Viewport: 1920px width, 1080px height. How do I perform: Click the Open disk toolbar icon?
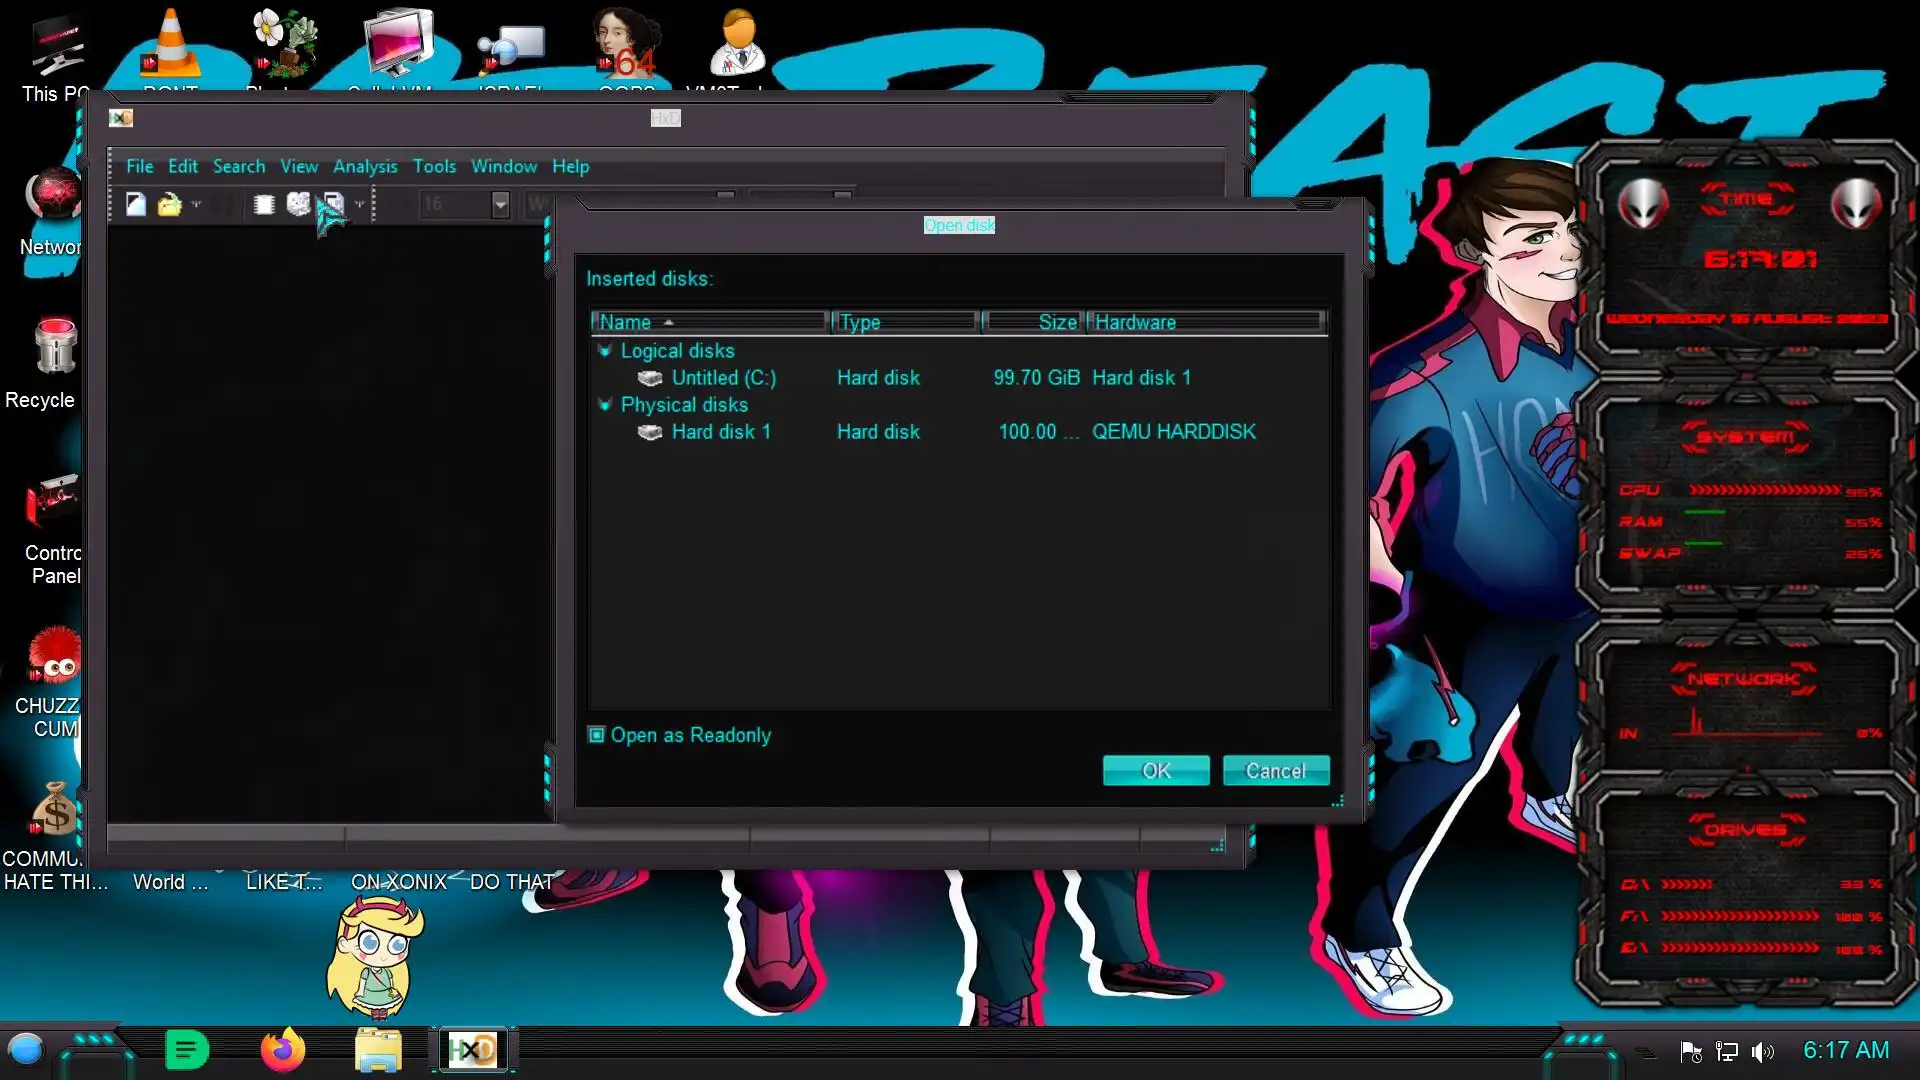coord(298,204)
